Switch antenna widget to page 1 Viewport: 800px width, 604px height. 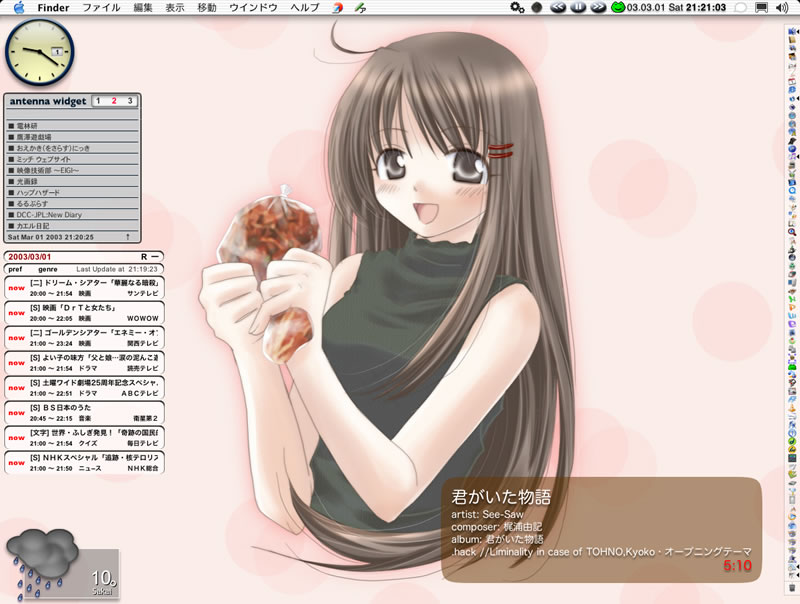click(x=98, y=101)
